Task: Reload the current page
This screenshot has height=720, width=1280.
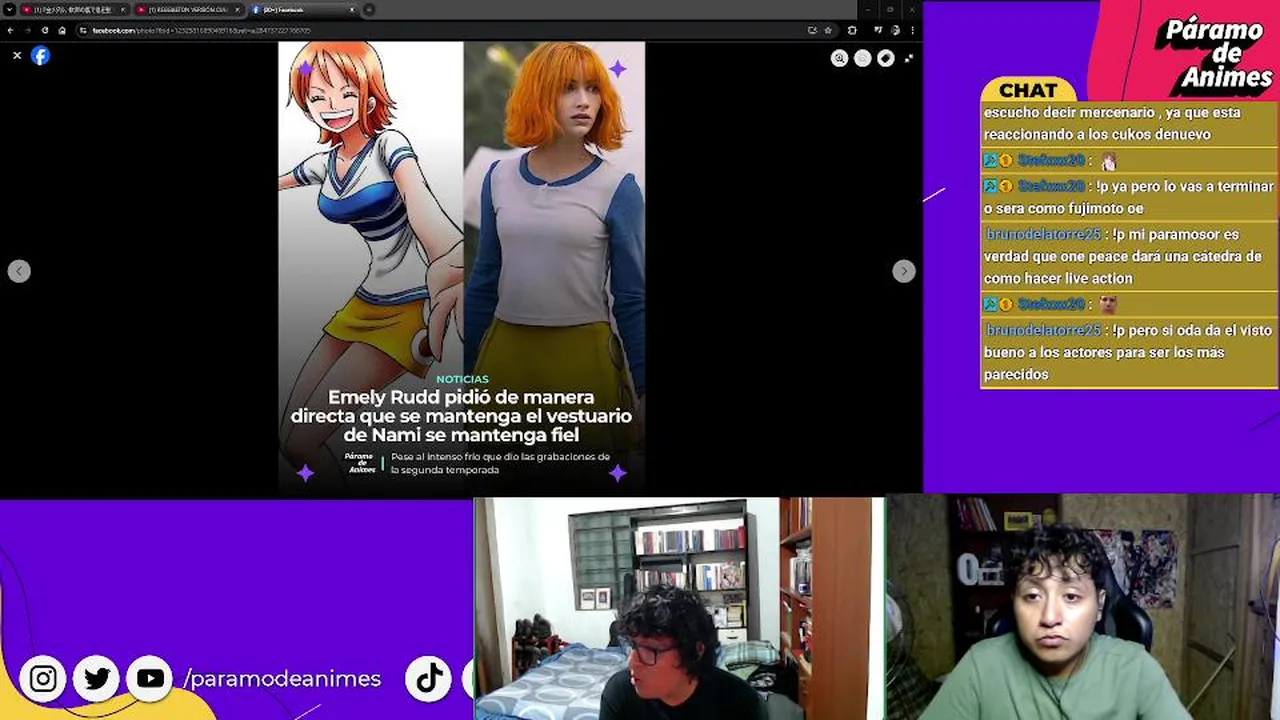Action: point(45,30)
